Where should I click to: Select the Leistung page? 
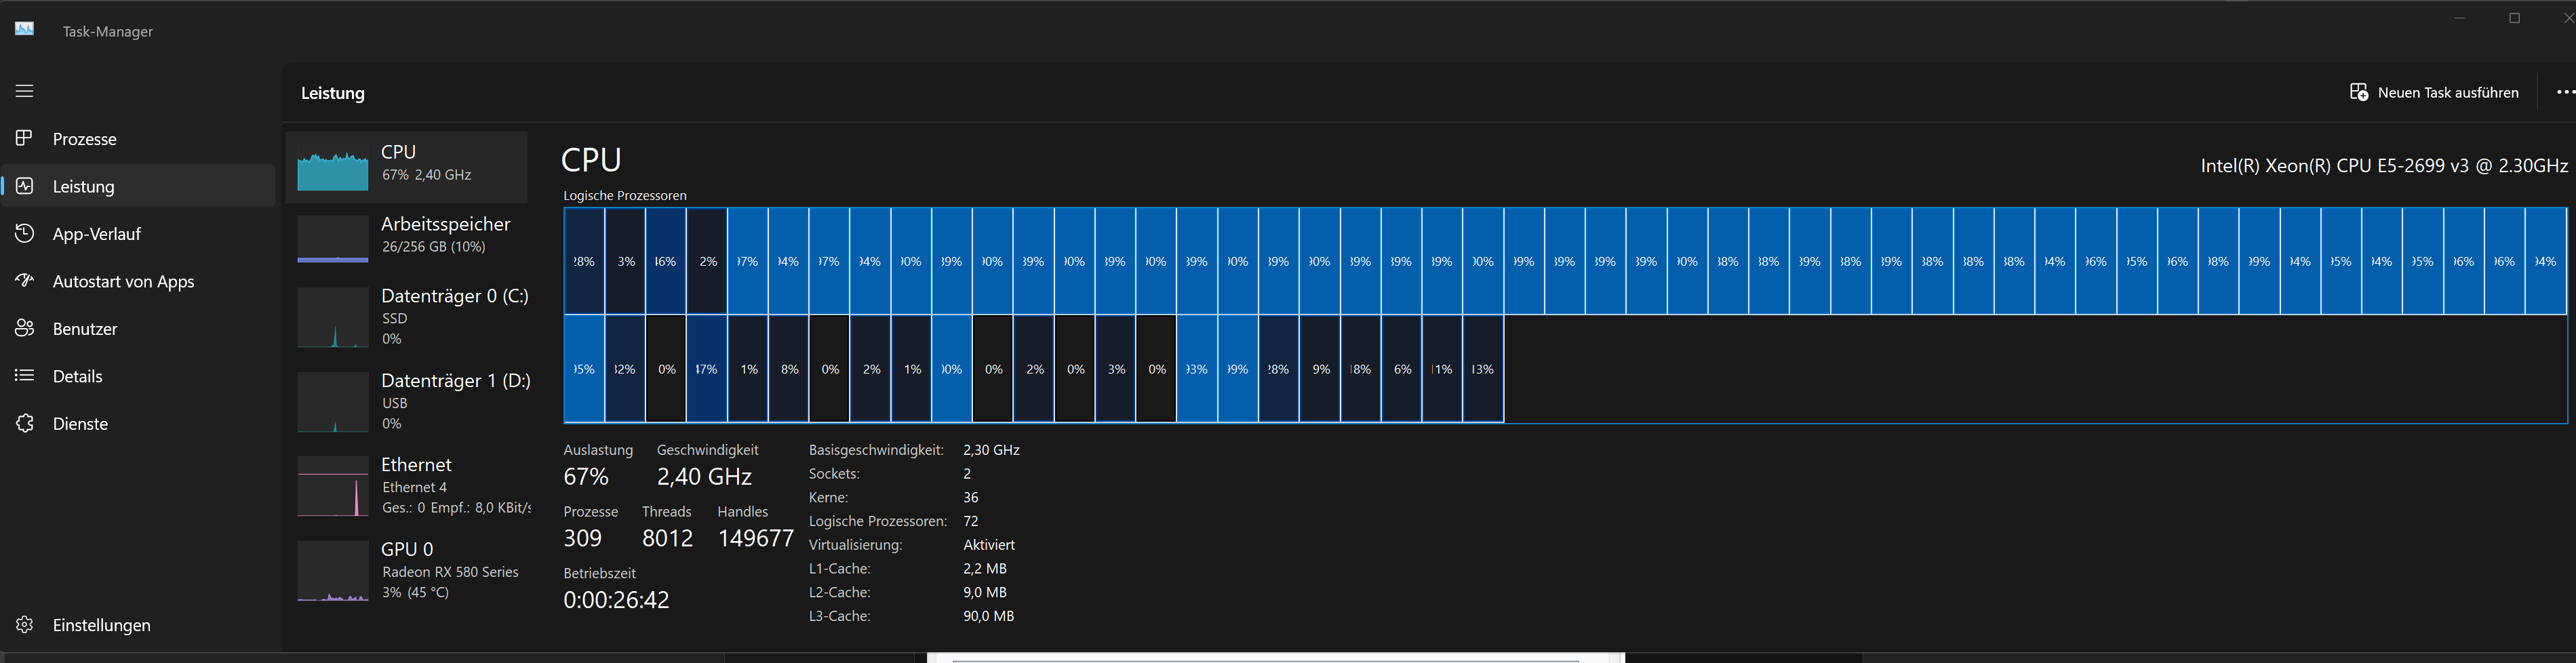[x=138, y=186]
